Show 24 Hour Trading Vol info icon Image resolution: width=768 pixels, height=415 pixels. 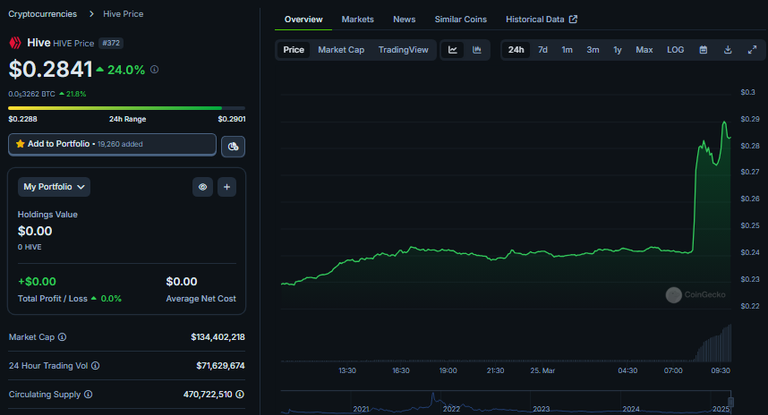(96, 366)
